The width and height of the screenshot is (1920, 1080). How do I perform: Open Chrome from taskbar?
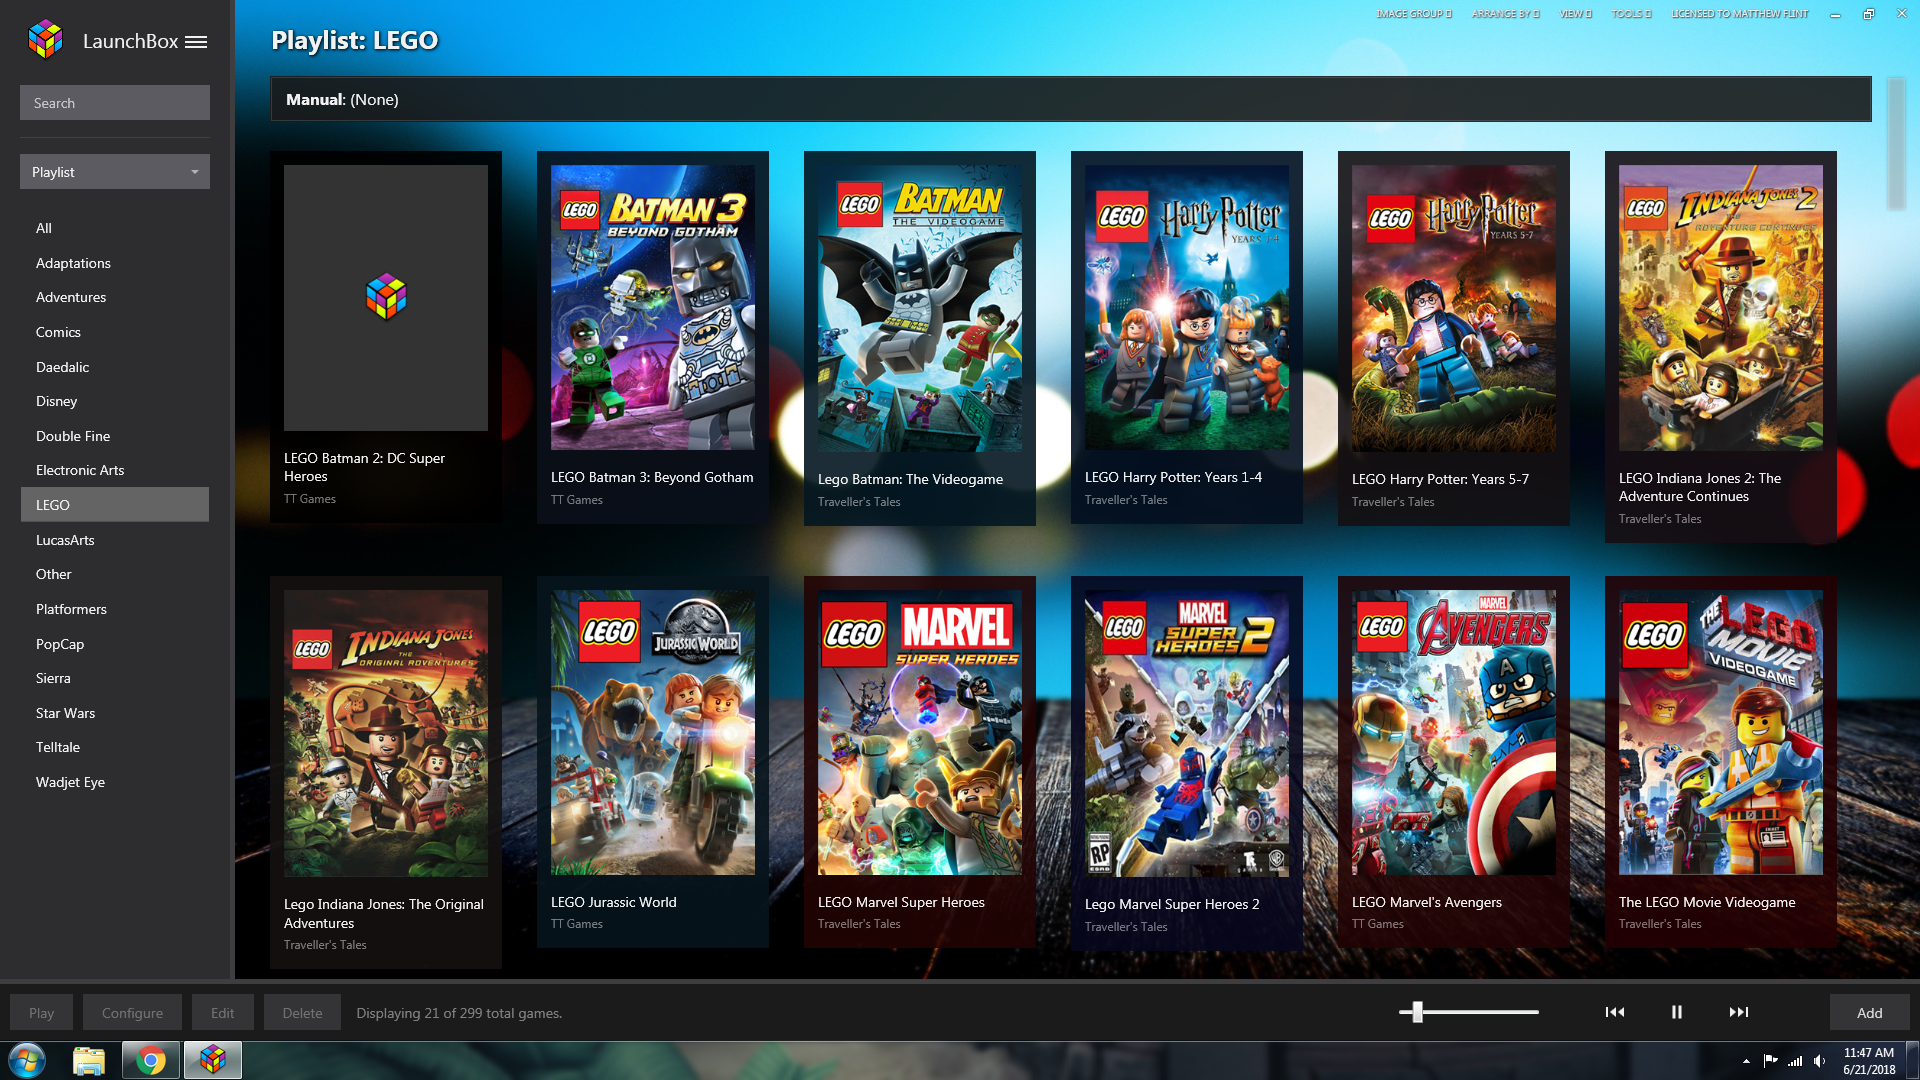pos(151,1060)
